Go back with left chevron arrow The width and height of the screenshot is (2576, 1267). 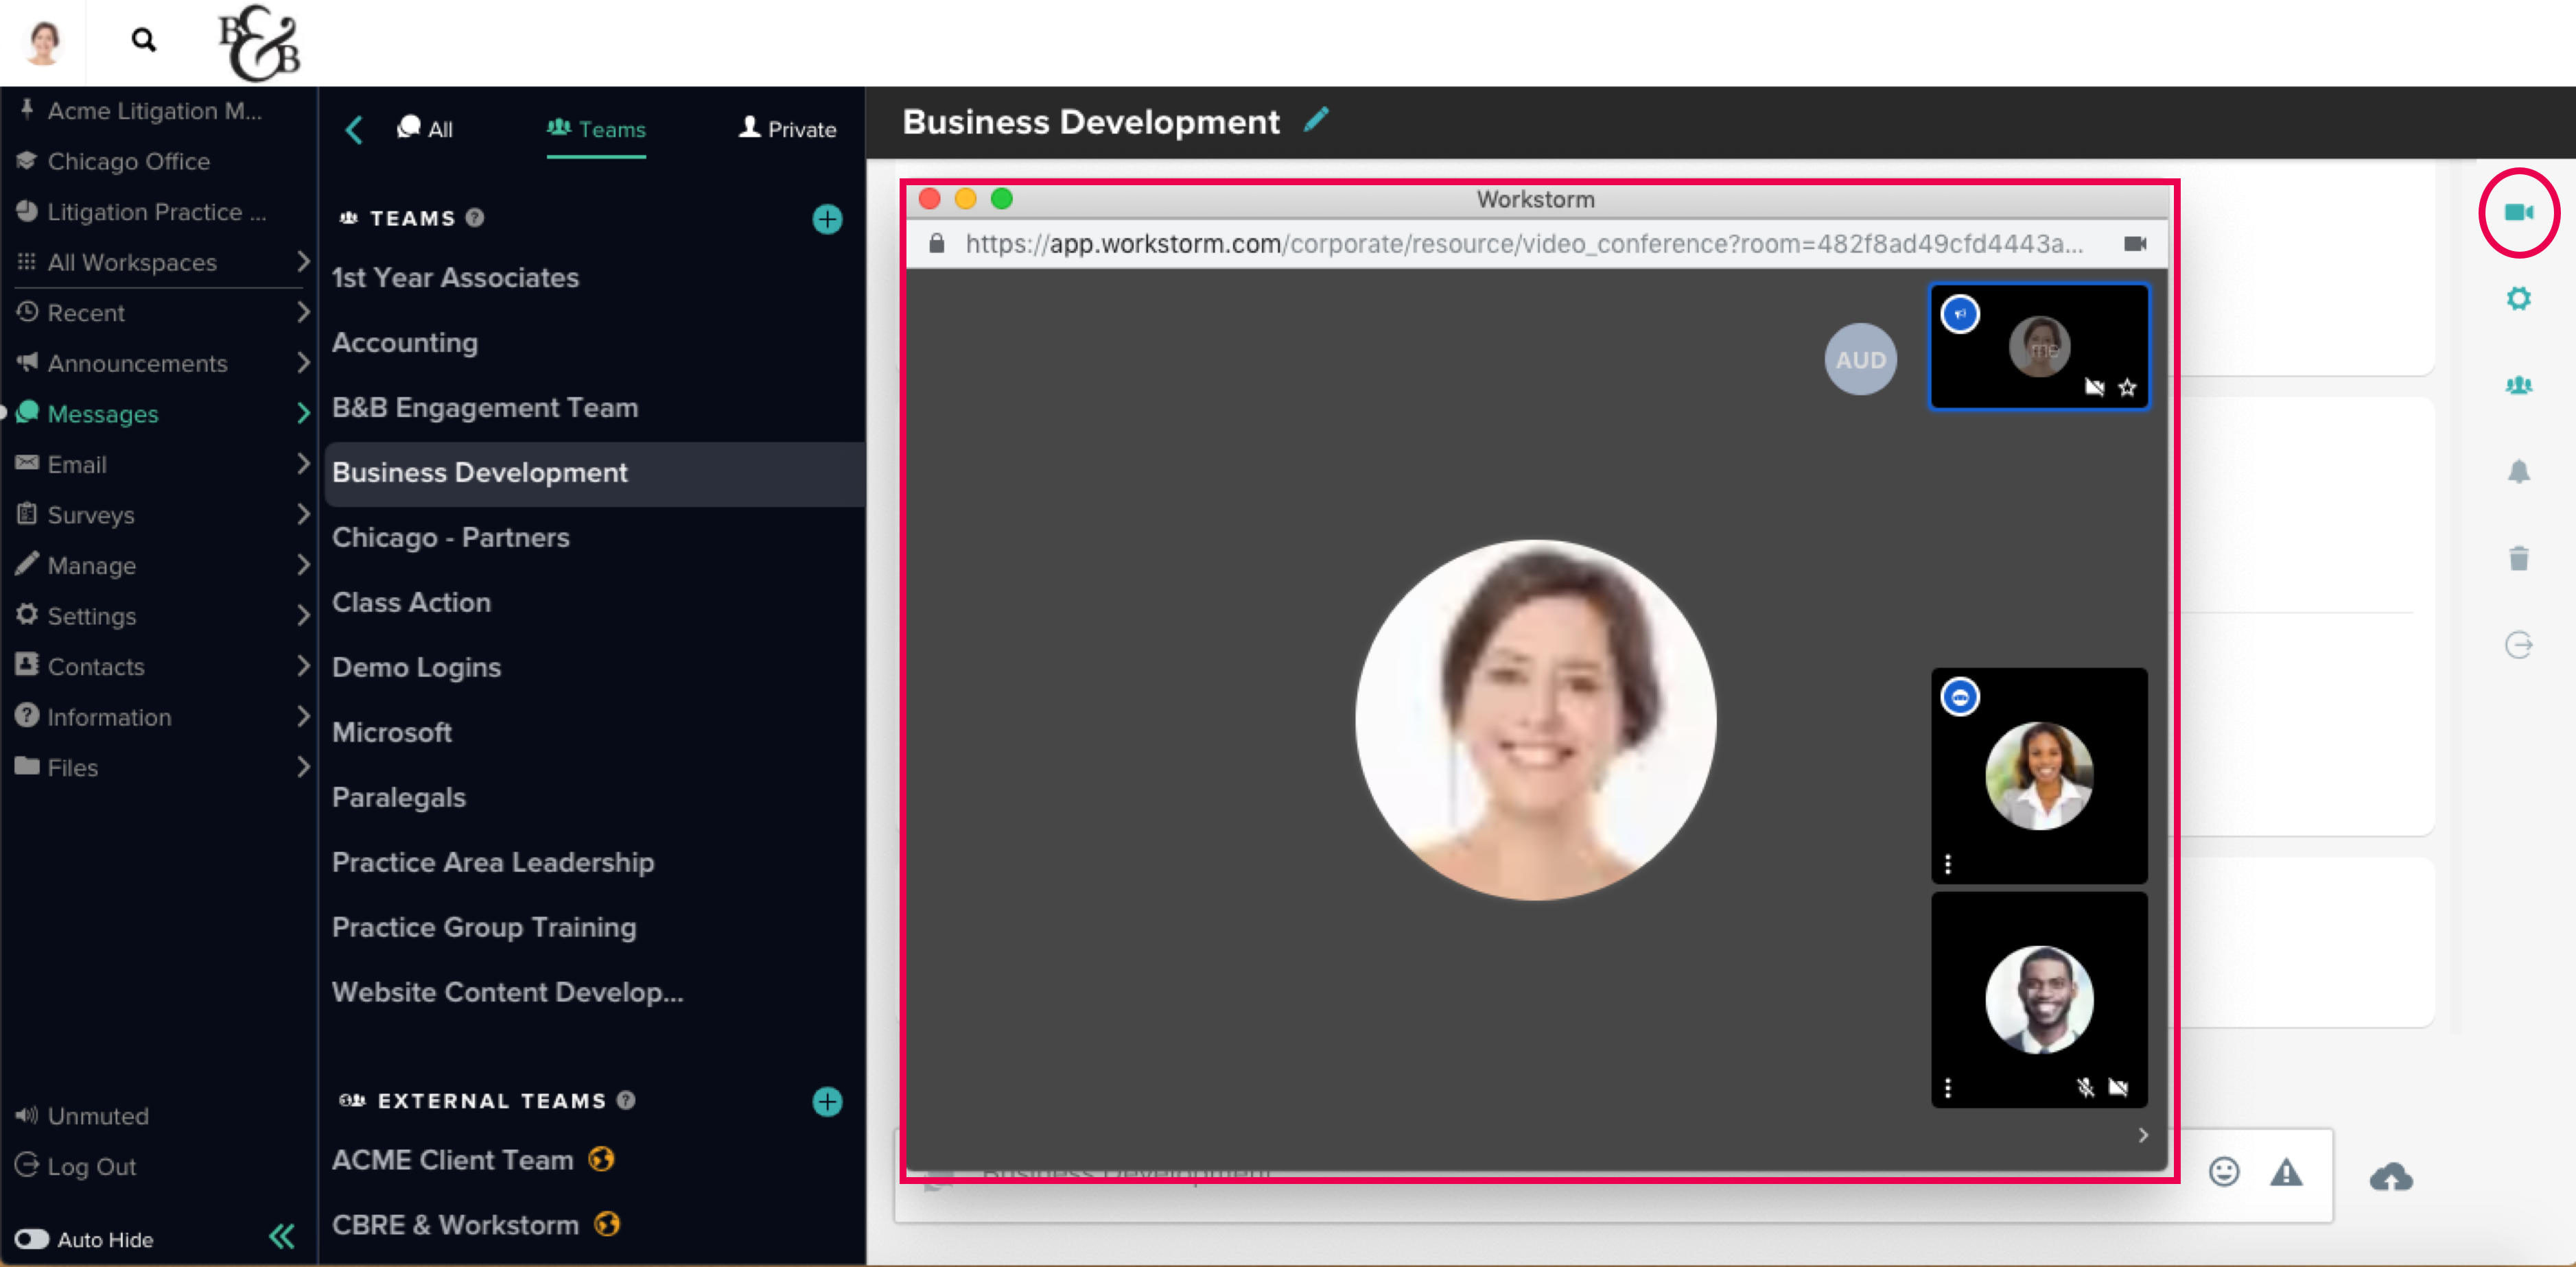pyautogui.click(x=354, y=129)
